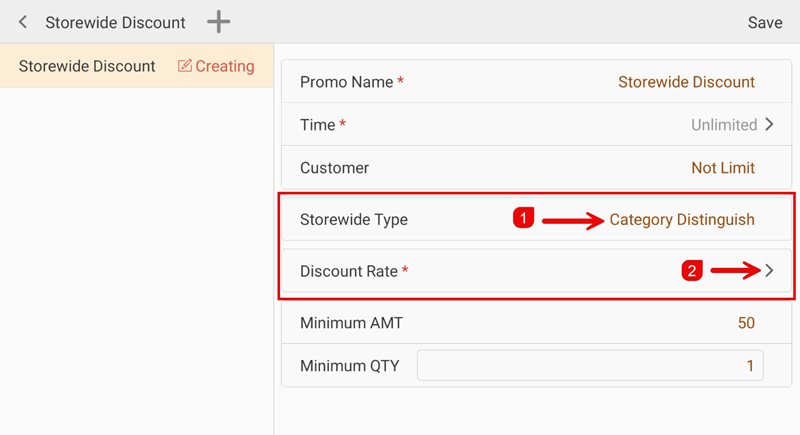Click the Unlimited time value

pyautogui.click(x=723, y=125)
